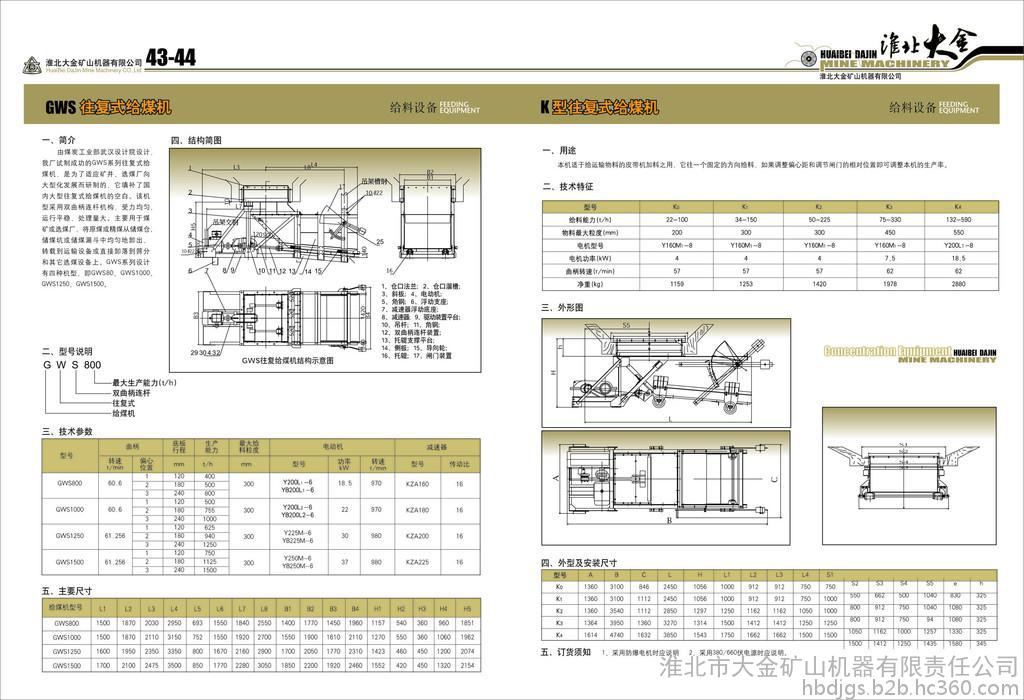This screenshot has height=700, width=1024.
Task: Click the "净重(kg)" row header
Action: (590, 284)
